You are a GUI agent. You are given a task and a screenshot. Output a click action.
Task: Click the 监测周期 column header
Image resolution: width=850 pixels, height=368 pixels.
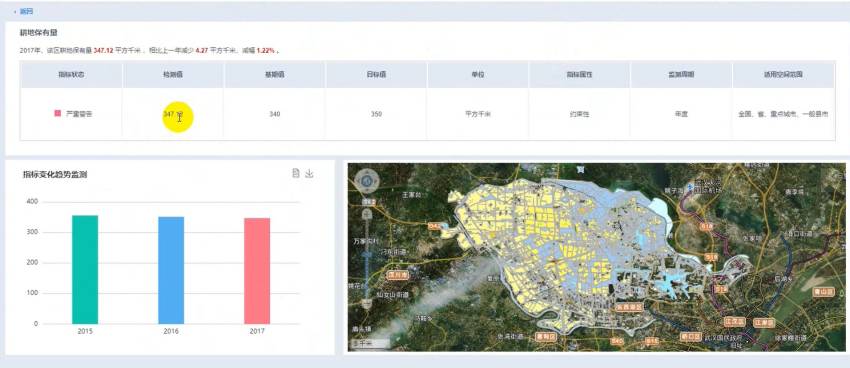click(681, 74)
